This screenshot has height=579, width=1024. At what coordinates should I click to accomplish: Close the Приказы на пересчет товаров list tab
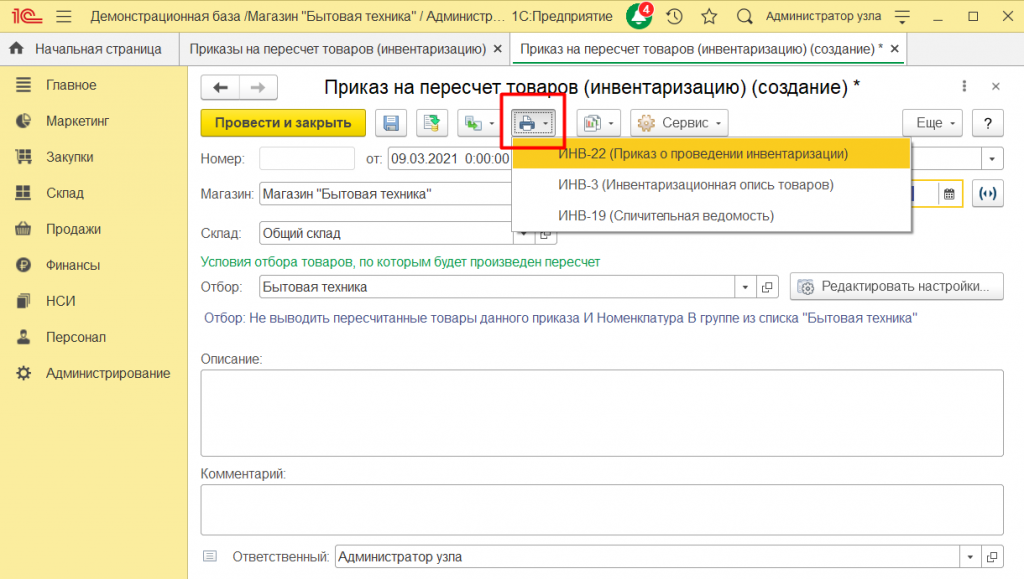coord(498,49)
